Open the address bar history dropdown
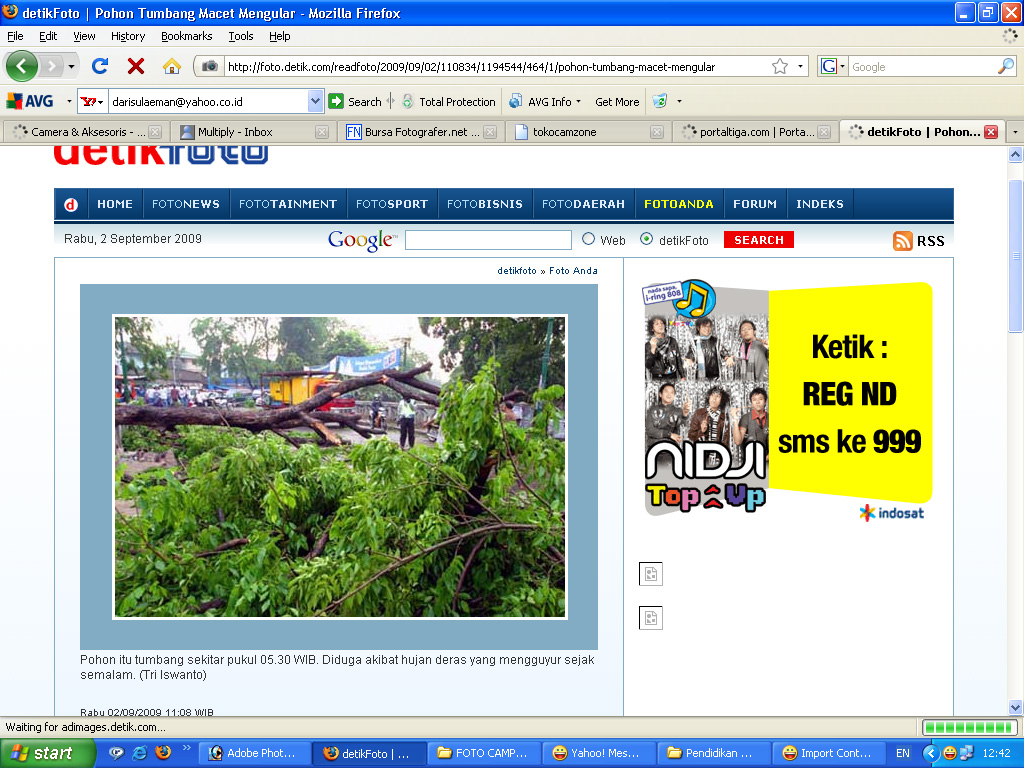Viewport: 1024px width, 768px height. click(x=801, y=67)
